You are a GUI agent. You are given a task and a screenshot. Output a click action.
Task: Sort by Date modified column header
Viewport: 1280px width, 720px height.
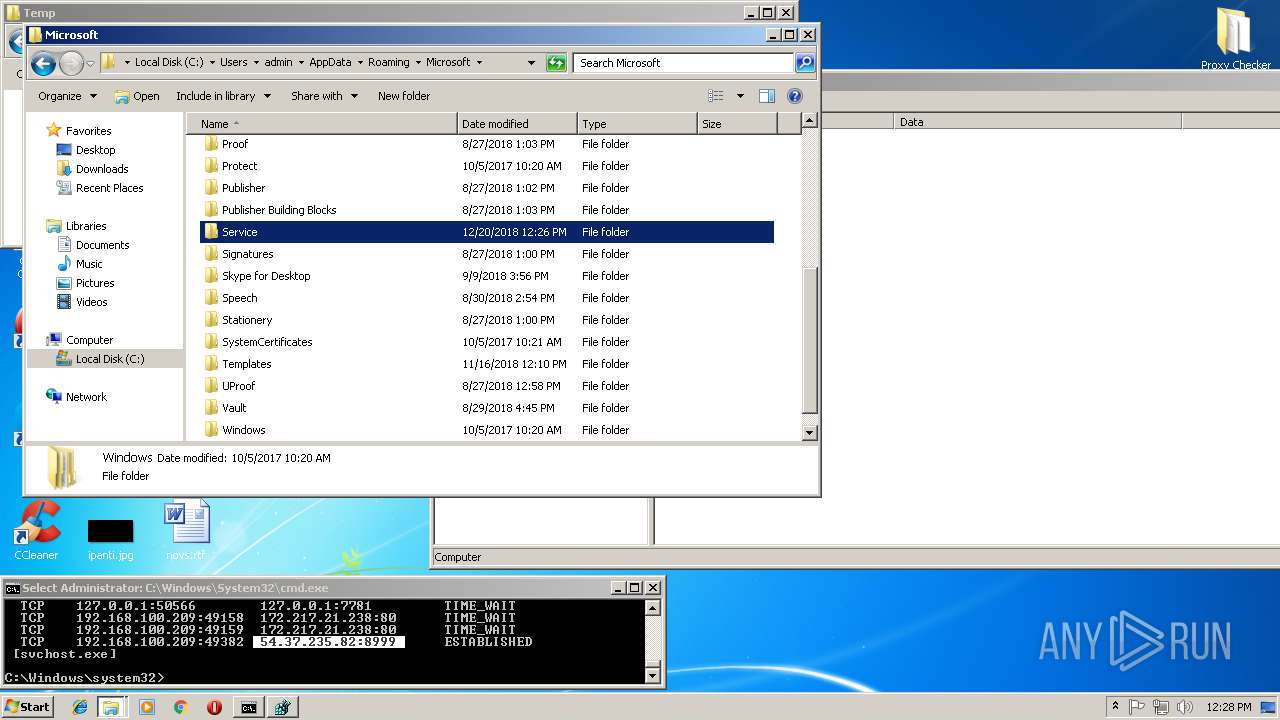[517, 124]
